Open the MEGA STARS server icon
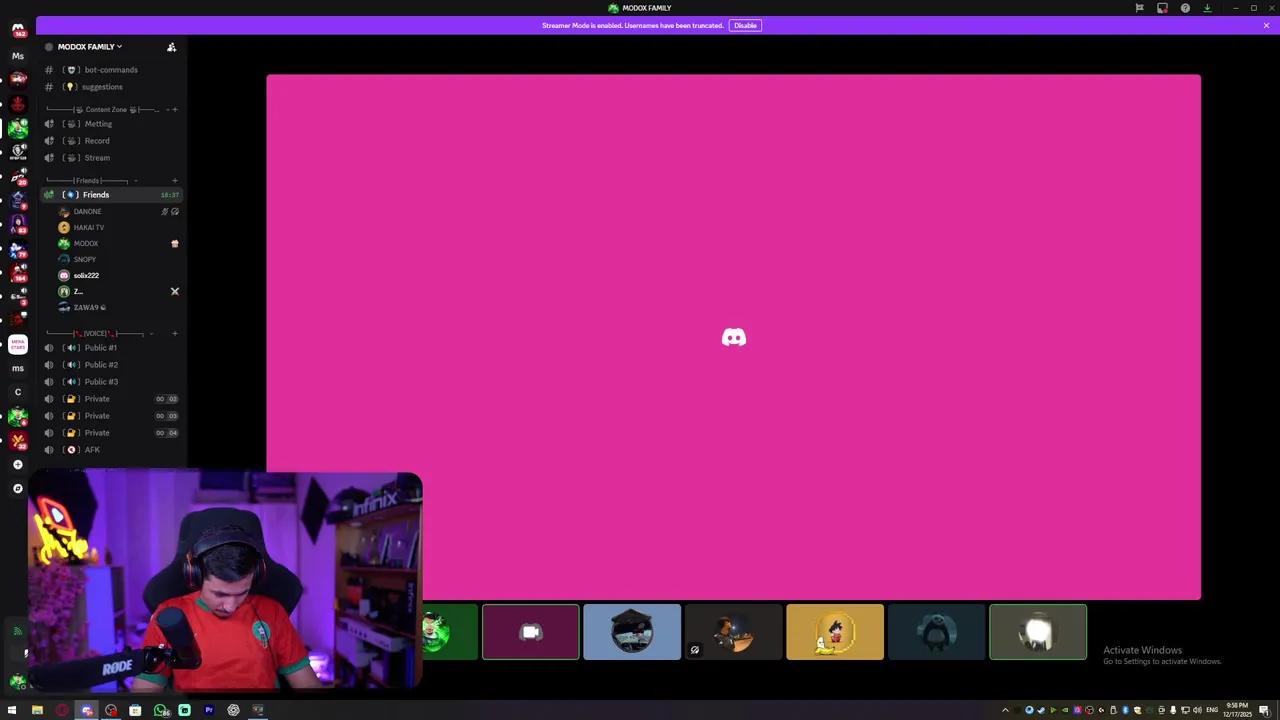The width and height of the screenshot is (1280, 720). coord(17,345)
